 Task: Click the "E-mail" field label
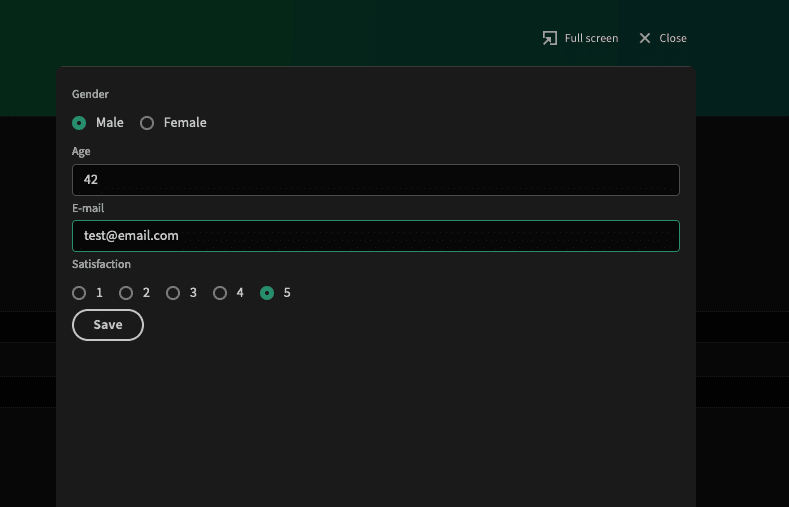click(x=88, y=208)
